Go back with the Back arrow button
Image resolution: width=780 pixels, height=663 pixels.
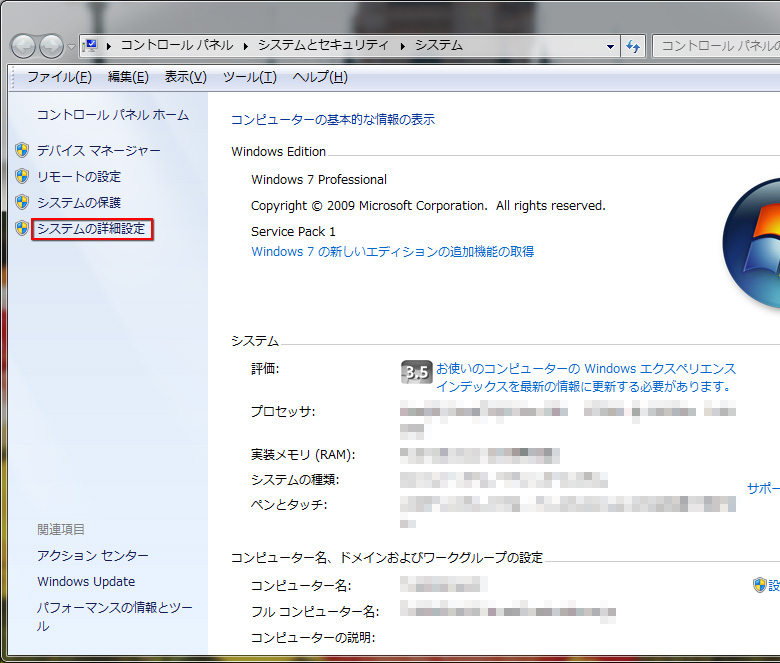pos(23,46)
